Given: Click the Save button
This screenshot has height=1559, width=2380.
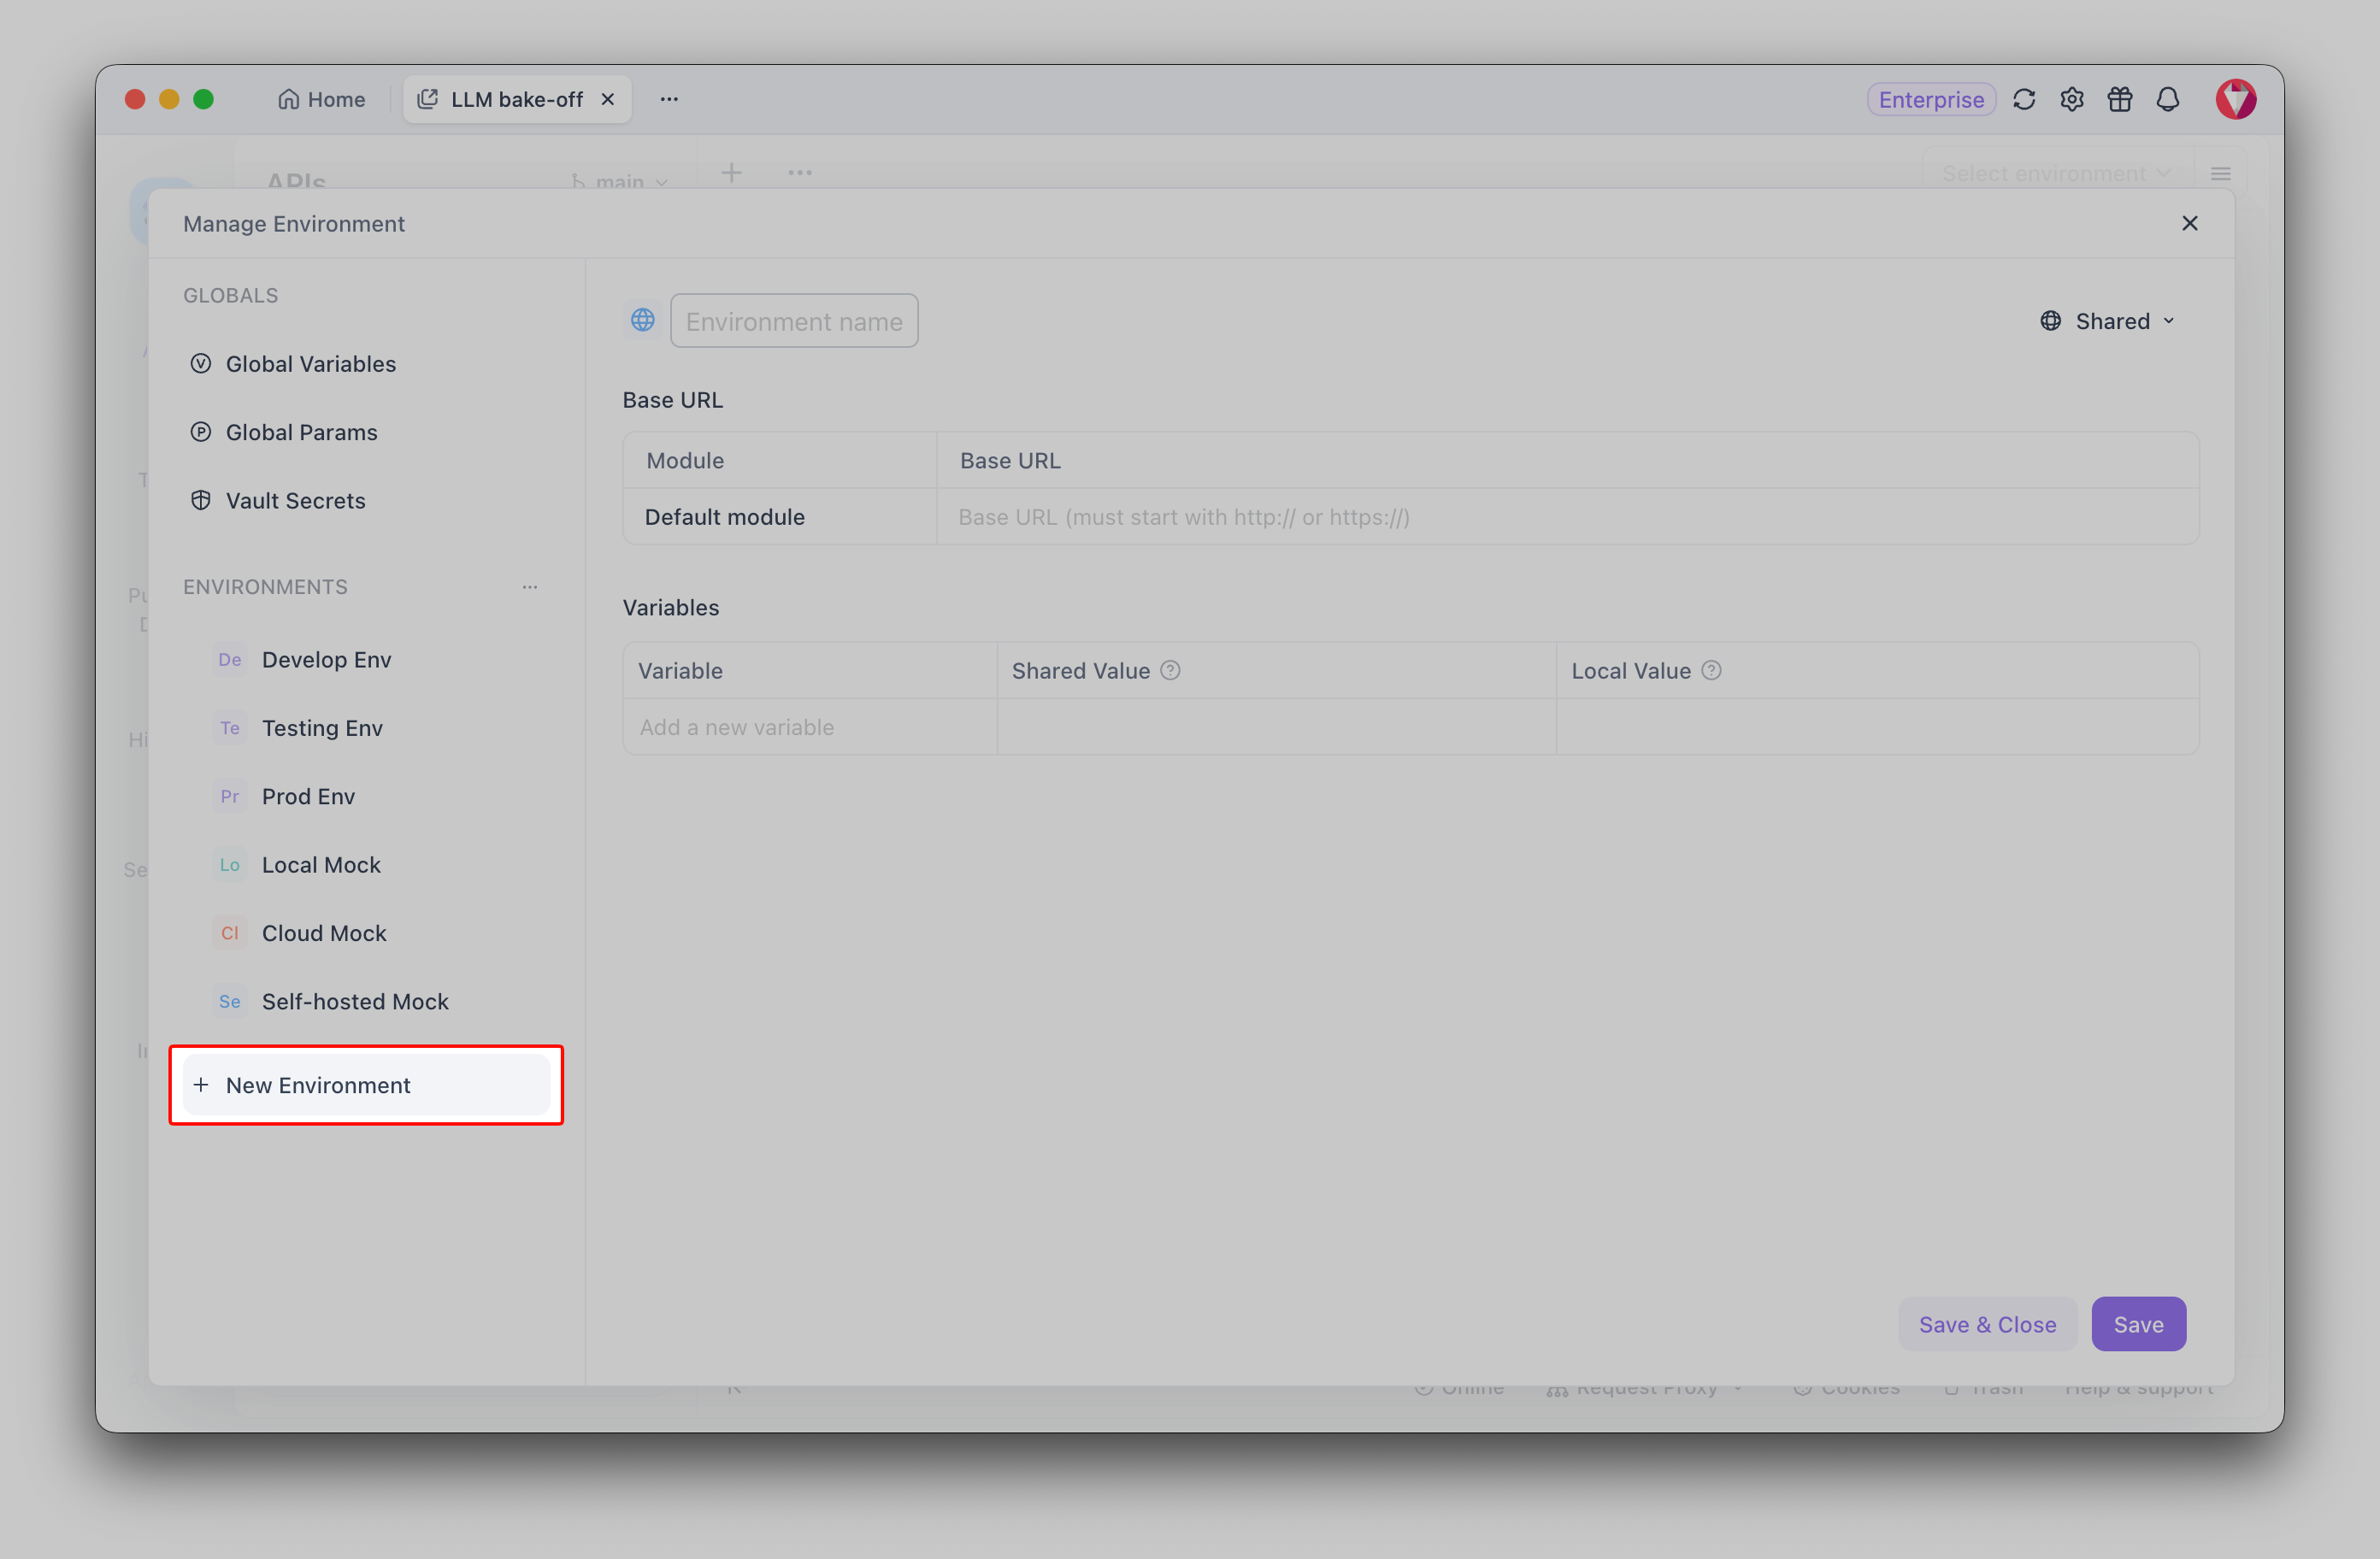Looking at the screenshot, I should coord(2138,1324).
